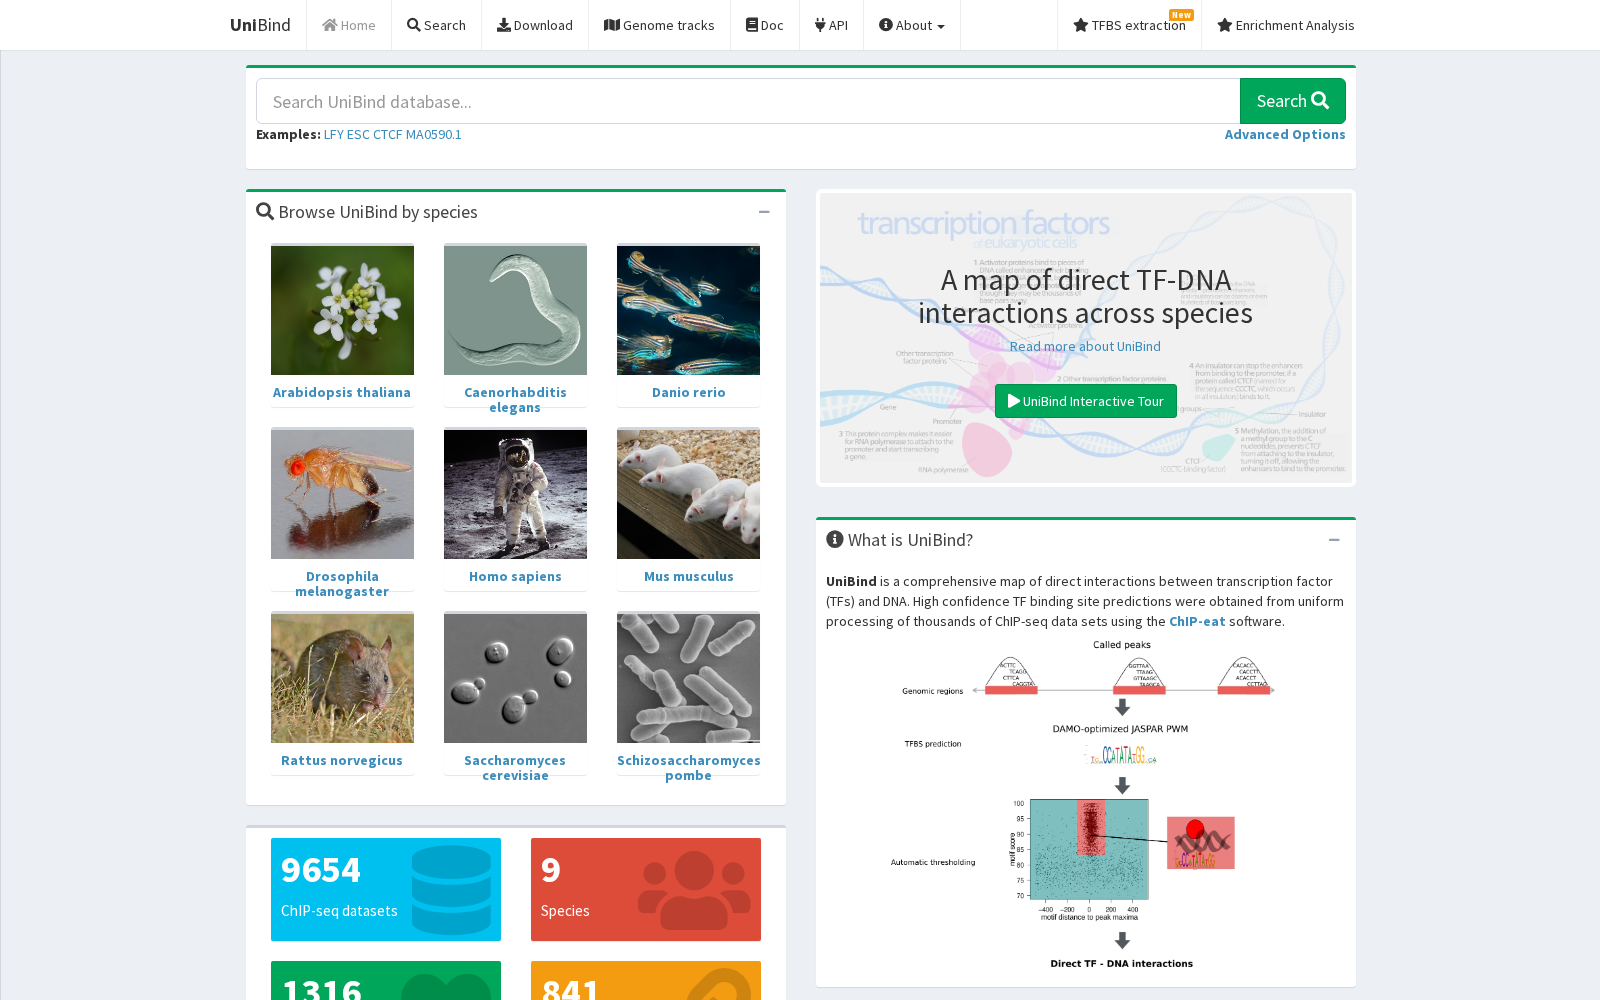Select the Danio rerio zebrafish thumbnail
Image resolution: width=1600 pixels, height=1000 pixels.
(x=688, y=310)
